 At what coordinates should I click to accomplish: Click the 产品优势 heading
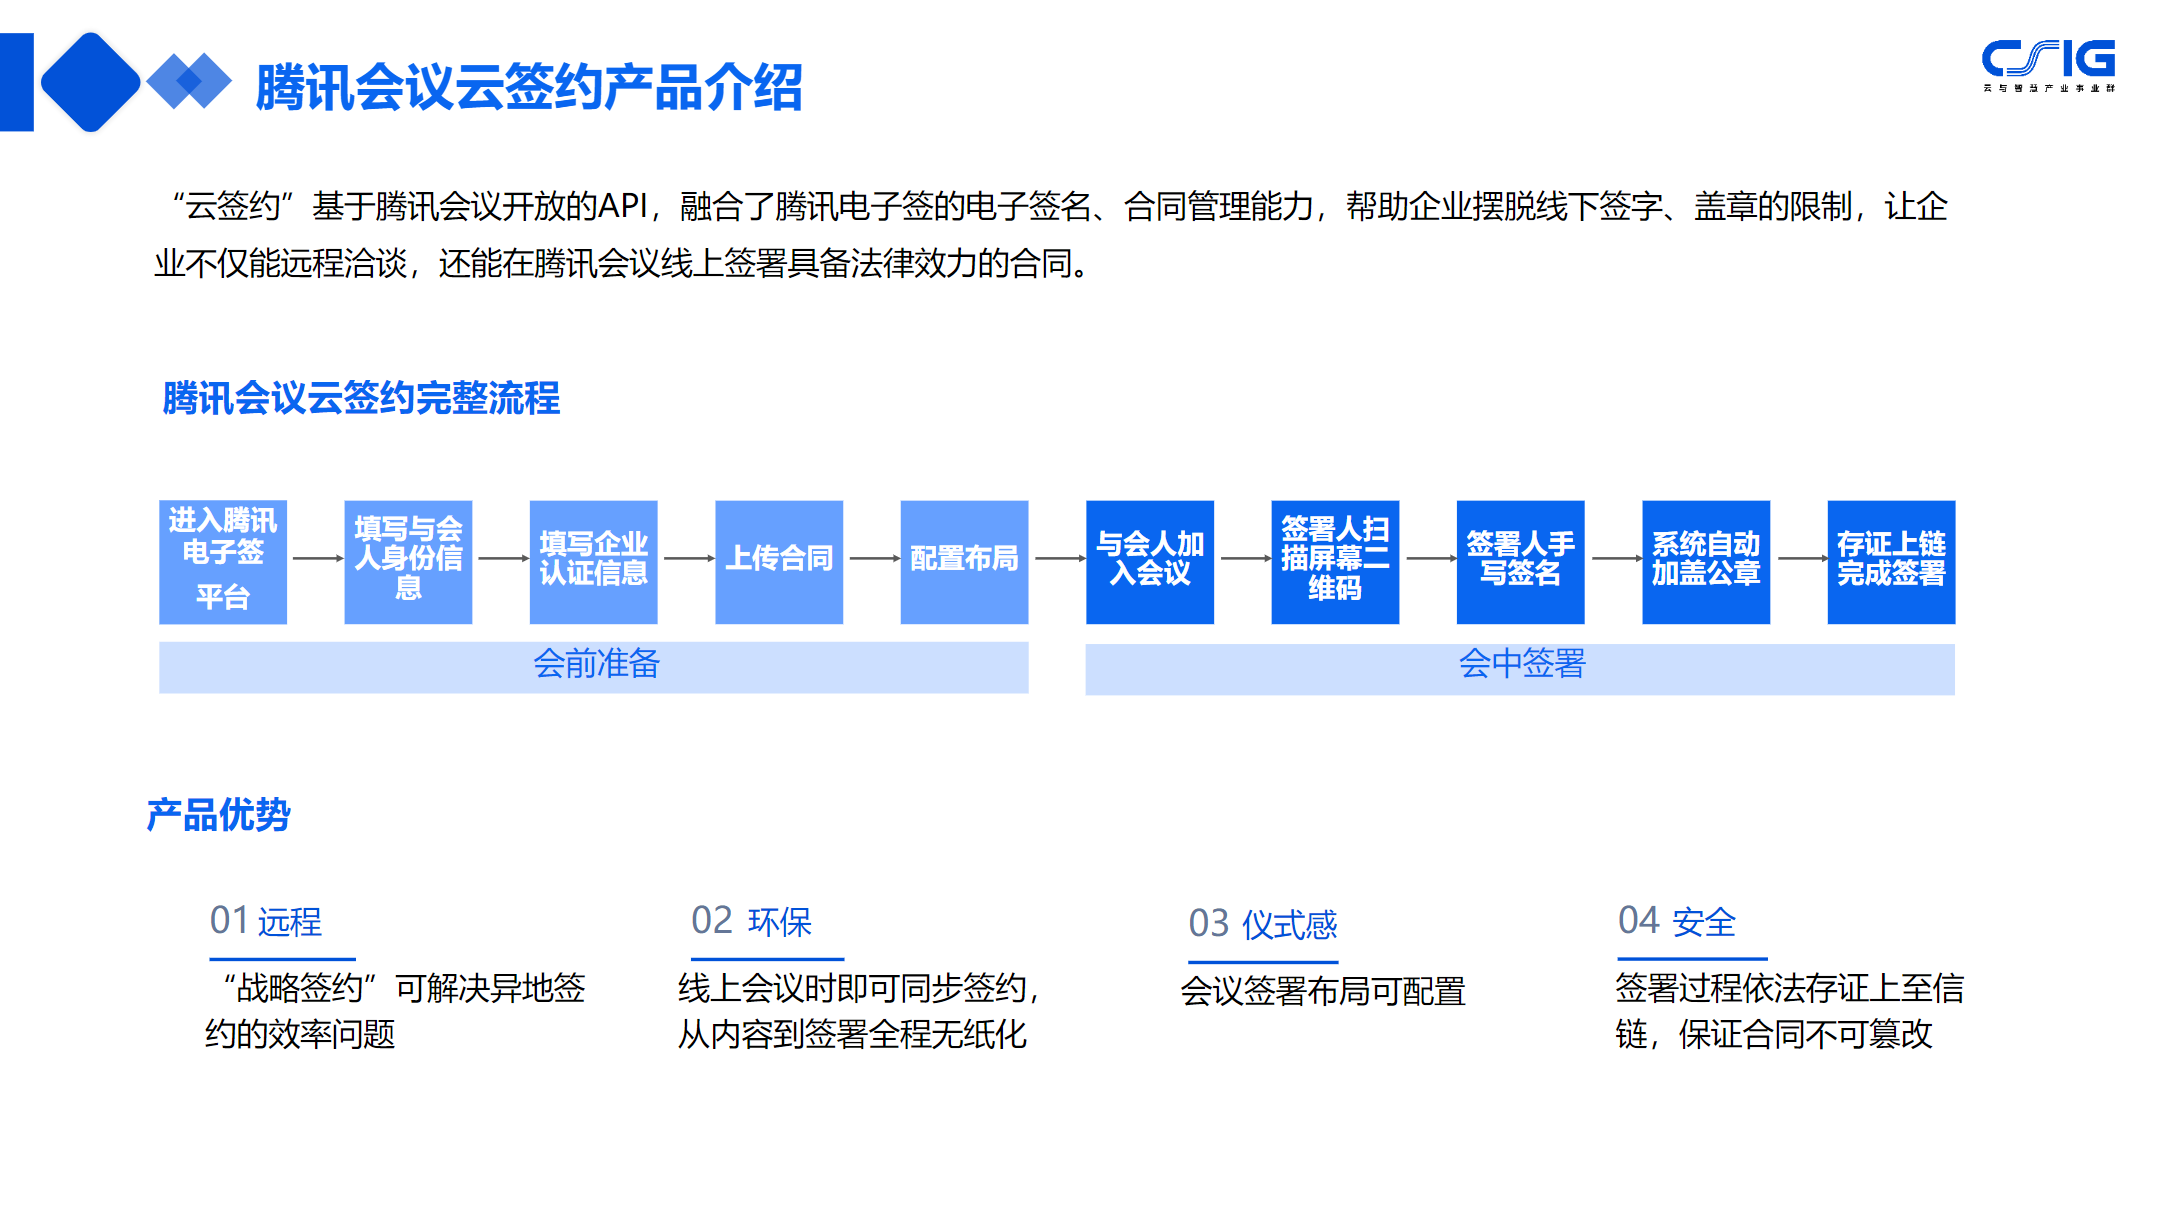218,815
